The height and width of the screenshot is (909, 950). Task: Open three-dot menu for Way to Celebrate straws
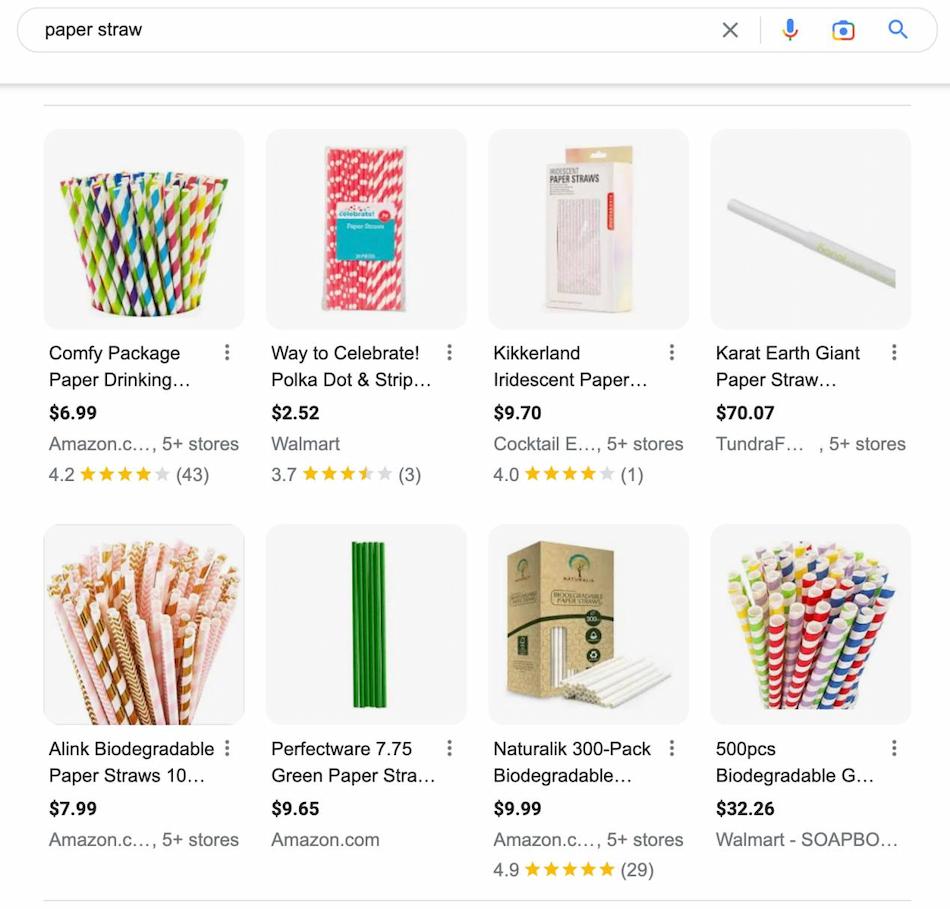pyautogui.click(x=449, y=352)
